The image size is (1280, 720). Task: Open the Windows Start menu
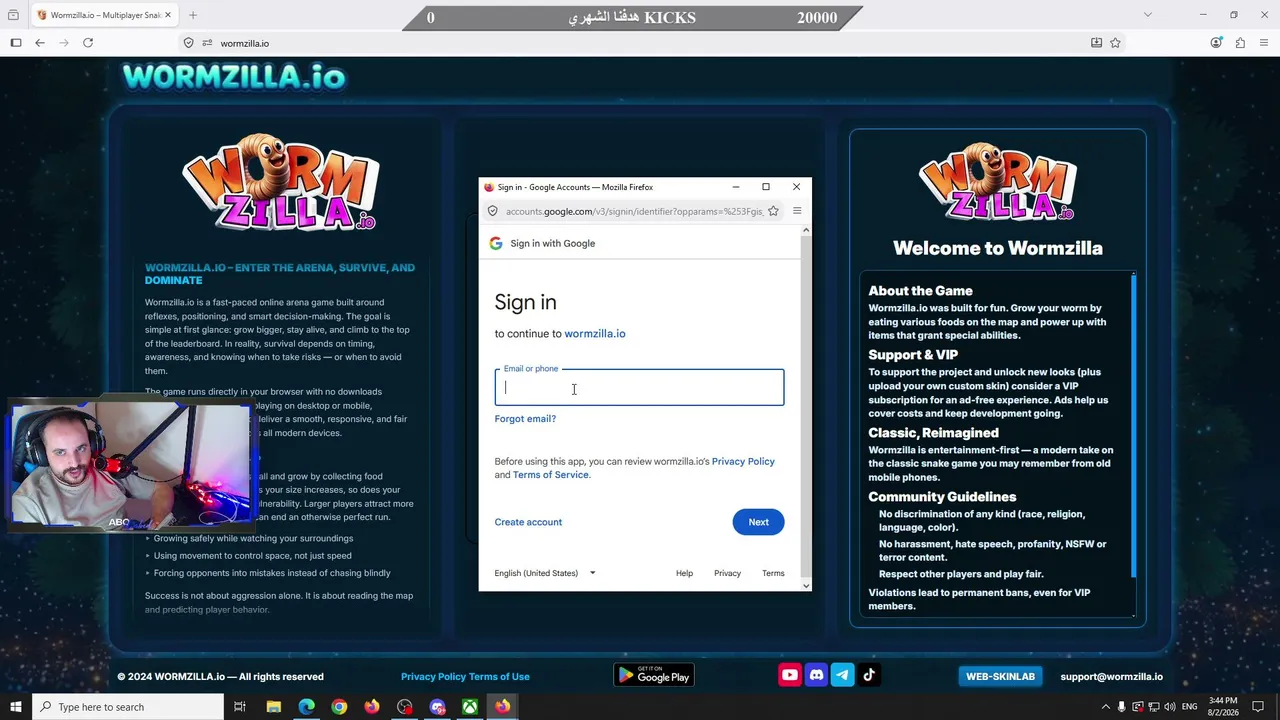16,707
